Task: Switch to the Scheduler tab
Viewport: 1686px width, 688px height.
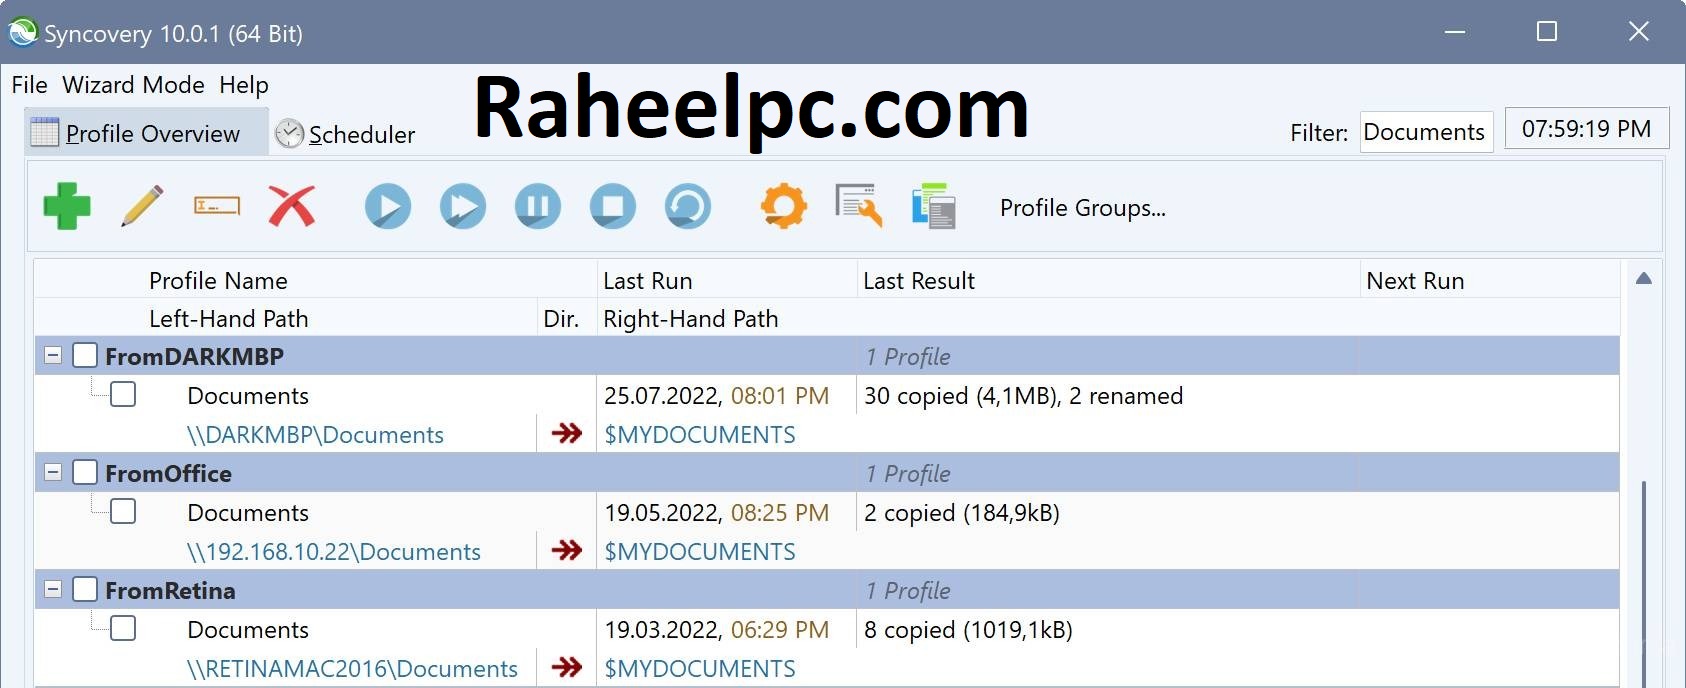Action: click(x=345, y=134)
